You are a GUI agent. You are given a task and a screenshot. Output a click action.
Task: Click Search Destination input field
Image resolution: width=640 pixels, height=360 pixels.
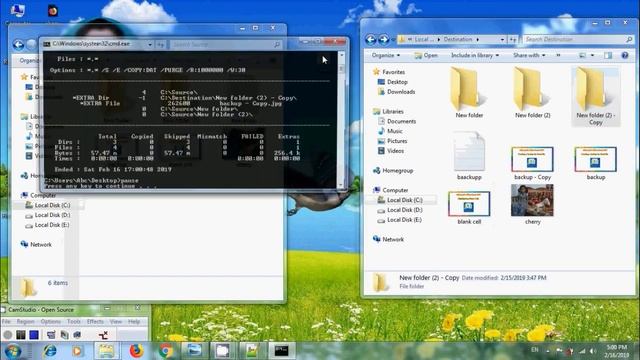pyautogui.click(x=574, y=39)
